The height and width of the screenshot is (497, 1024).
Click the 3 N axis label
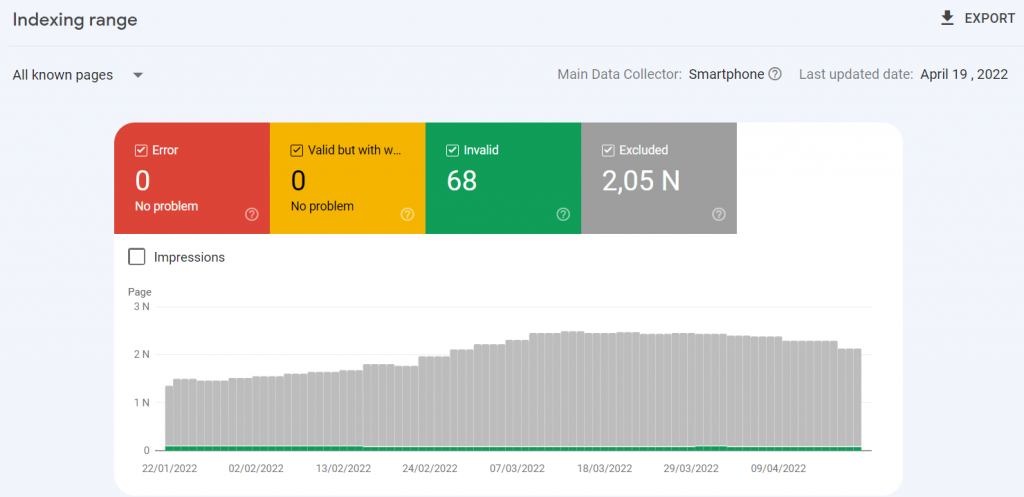pos(142,306)
